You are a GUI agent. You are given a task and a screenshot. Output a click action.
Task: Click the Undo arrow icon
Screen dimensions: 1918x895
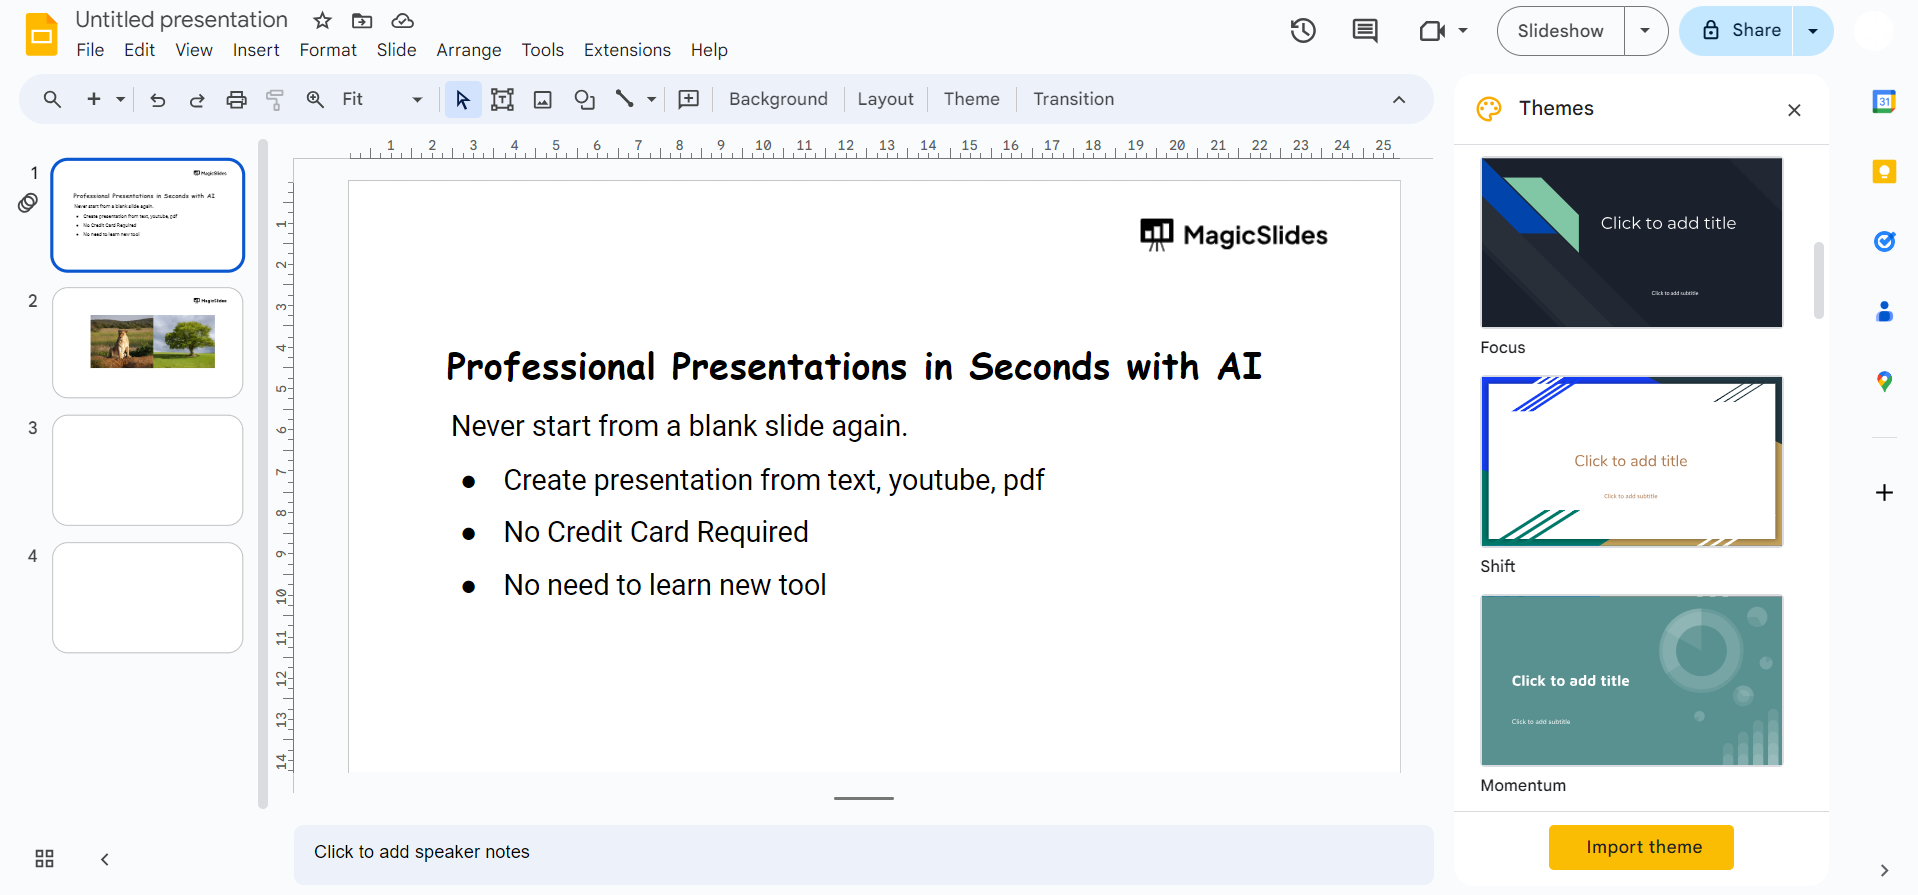[x=157, y=99]
